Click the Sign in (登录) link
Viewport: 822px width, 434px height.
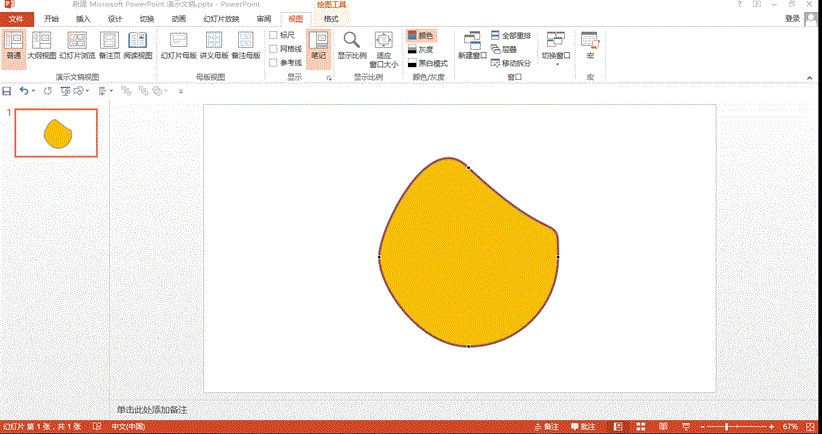[792, 18]
